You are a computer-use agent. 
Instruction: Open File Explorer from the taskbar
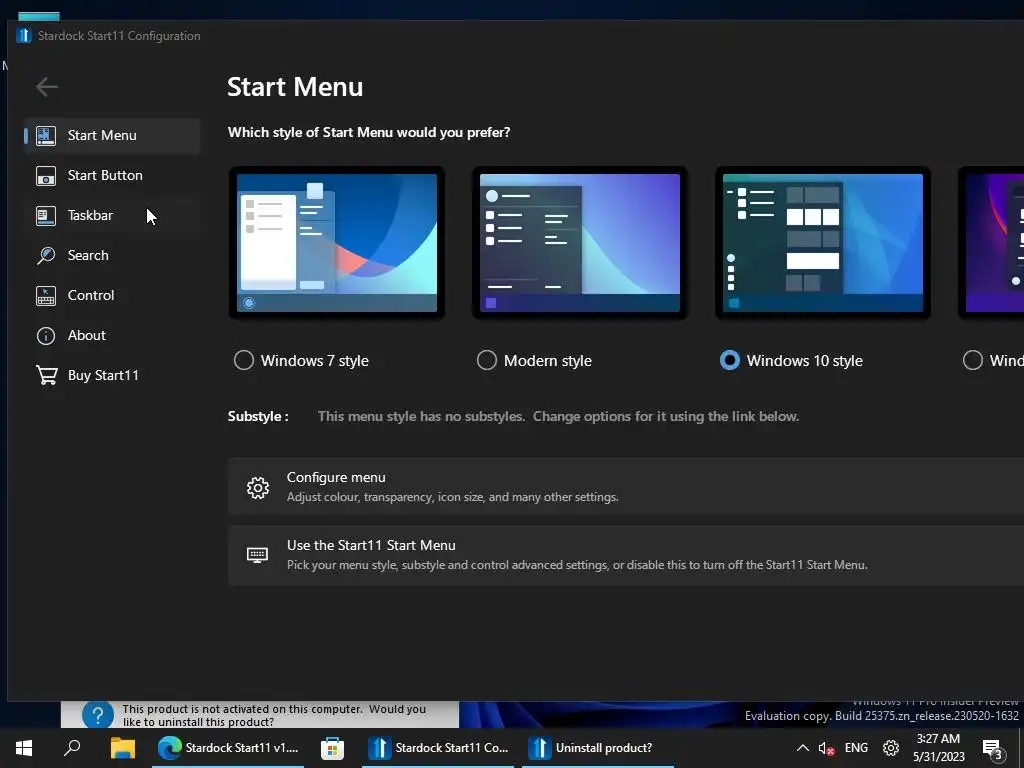(x=122, y=748)
